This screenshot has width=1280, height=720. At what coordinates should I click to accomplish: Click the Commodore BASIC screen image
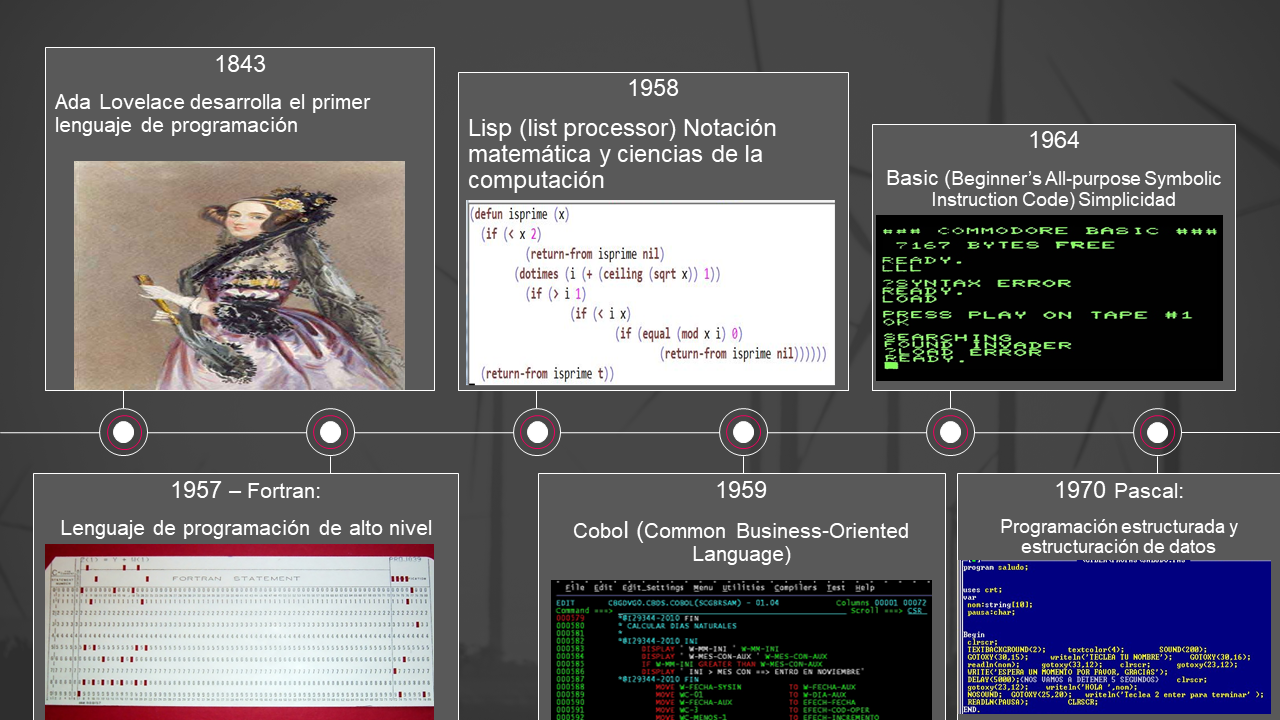[1049, 298]
